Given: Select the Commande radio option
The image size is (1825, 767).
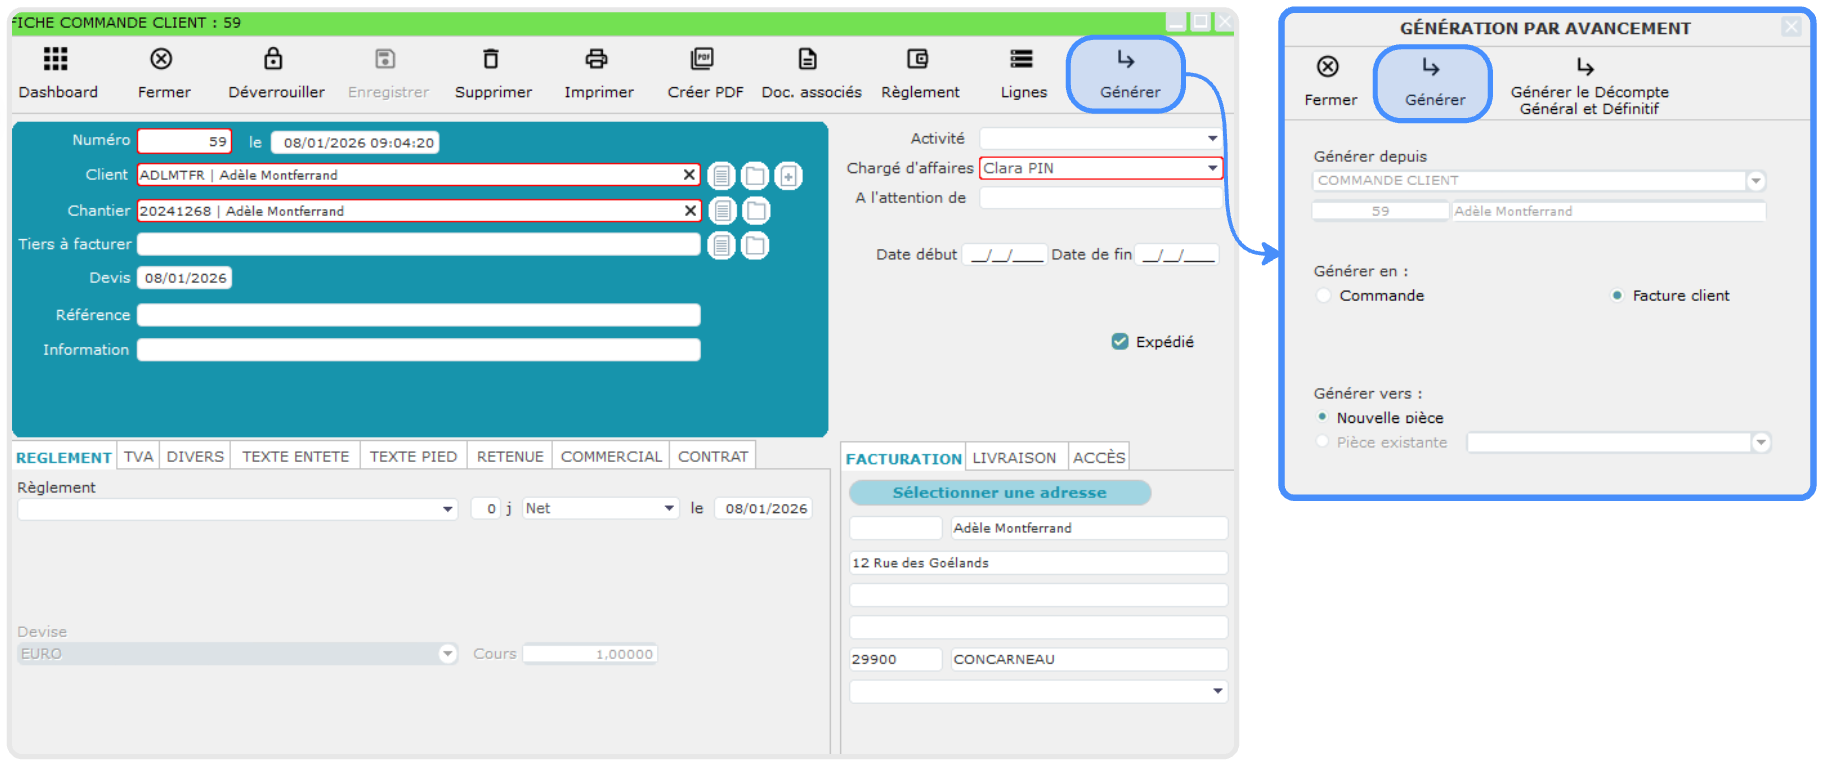Looking at the screenshot, I should 1324,296.
